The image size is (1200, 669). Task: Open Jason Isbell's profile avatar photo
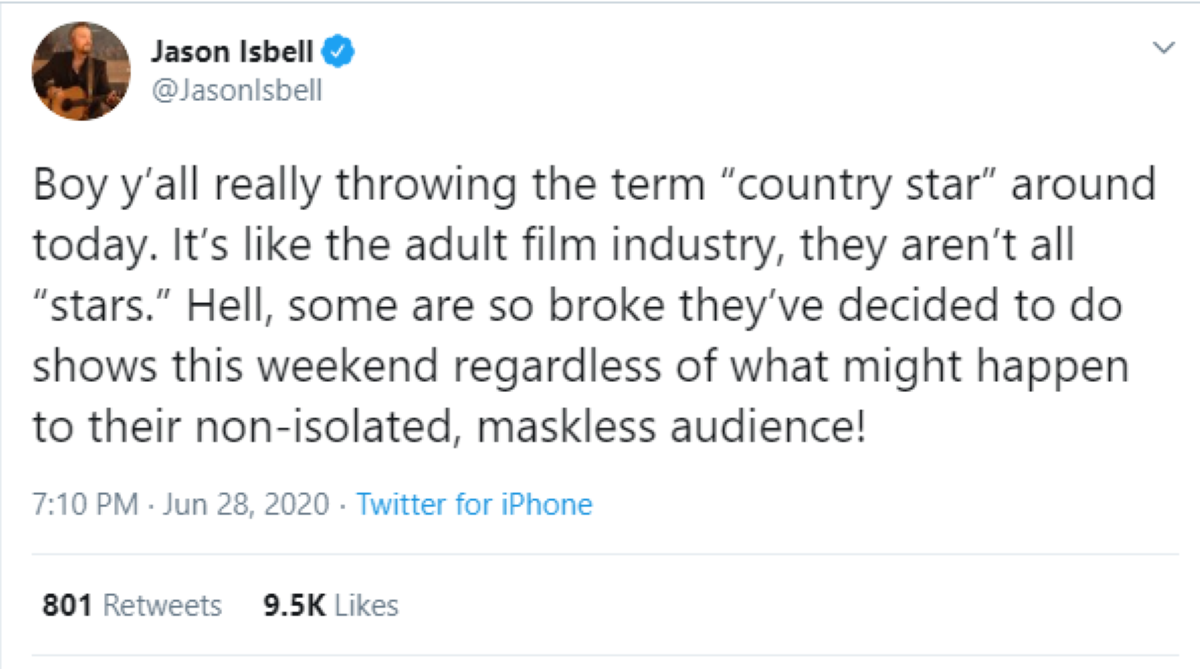81,71
